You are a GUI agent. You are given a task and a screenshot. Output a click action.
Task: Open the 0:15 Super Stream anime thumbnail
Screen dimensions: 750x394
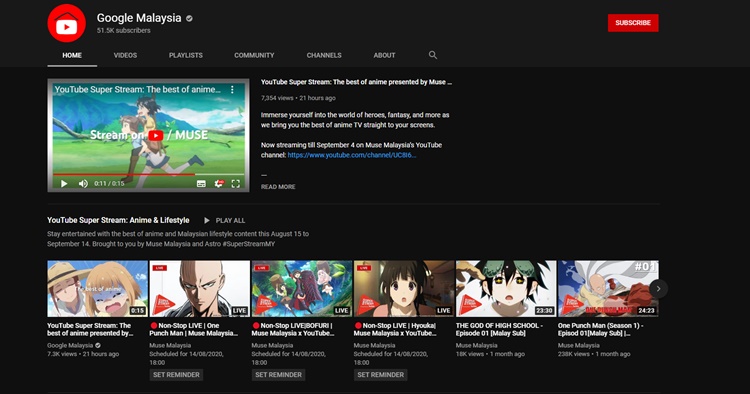coord(97,288)
